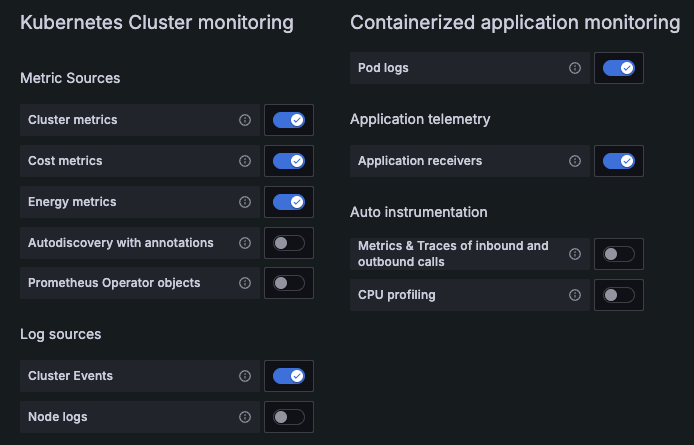The image size is (694, 445).
Task: Show info for Metrics & Traces calls
Action: click(x=575, y=254)
